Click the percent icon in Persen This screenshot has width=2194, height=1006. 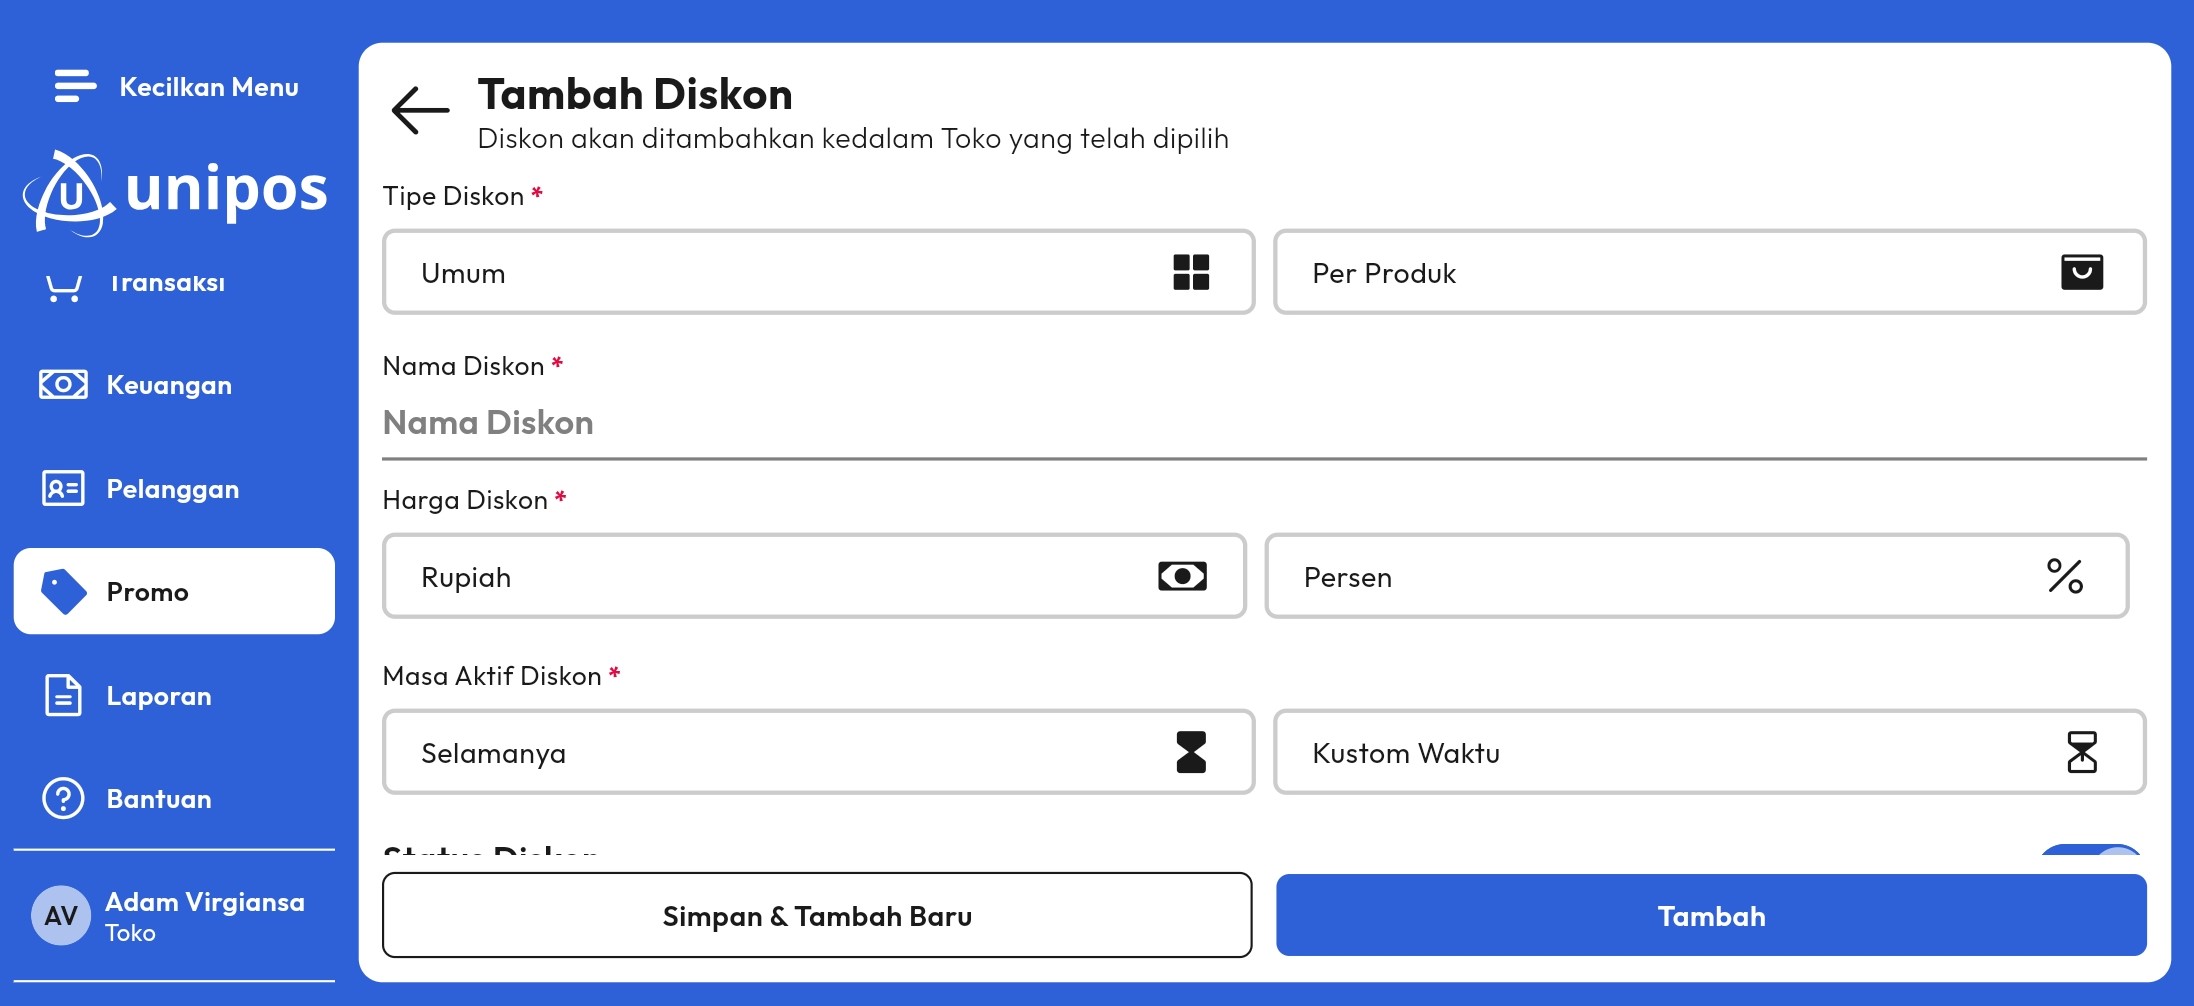[2064, 576]
